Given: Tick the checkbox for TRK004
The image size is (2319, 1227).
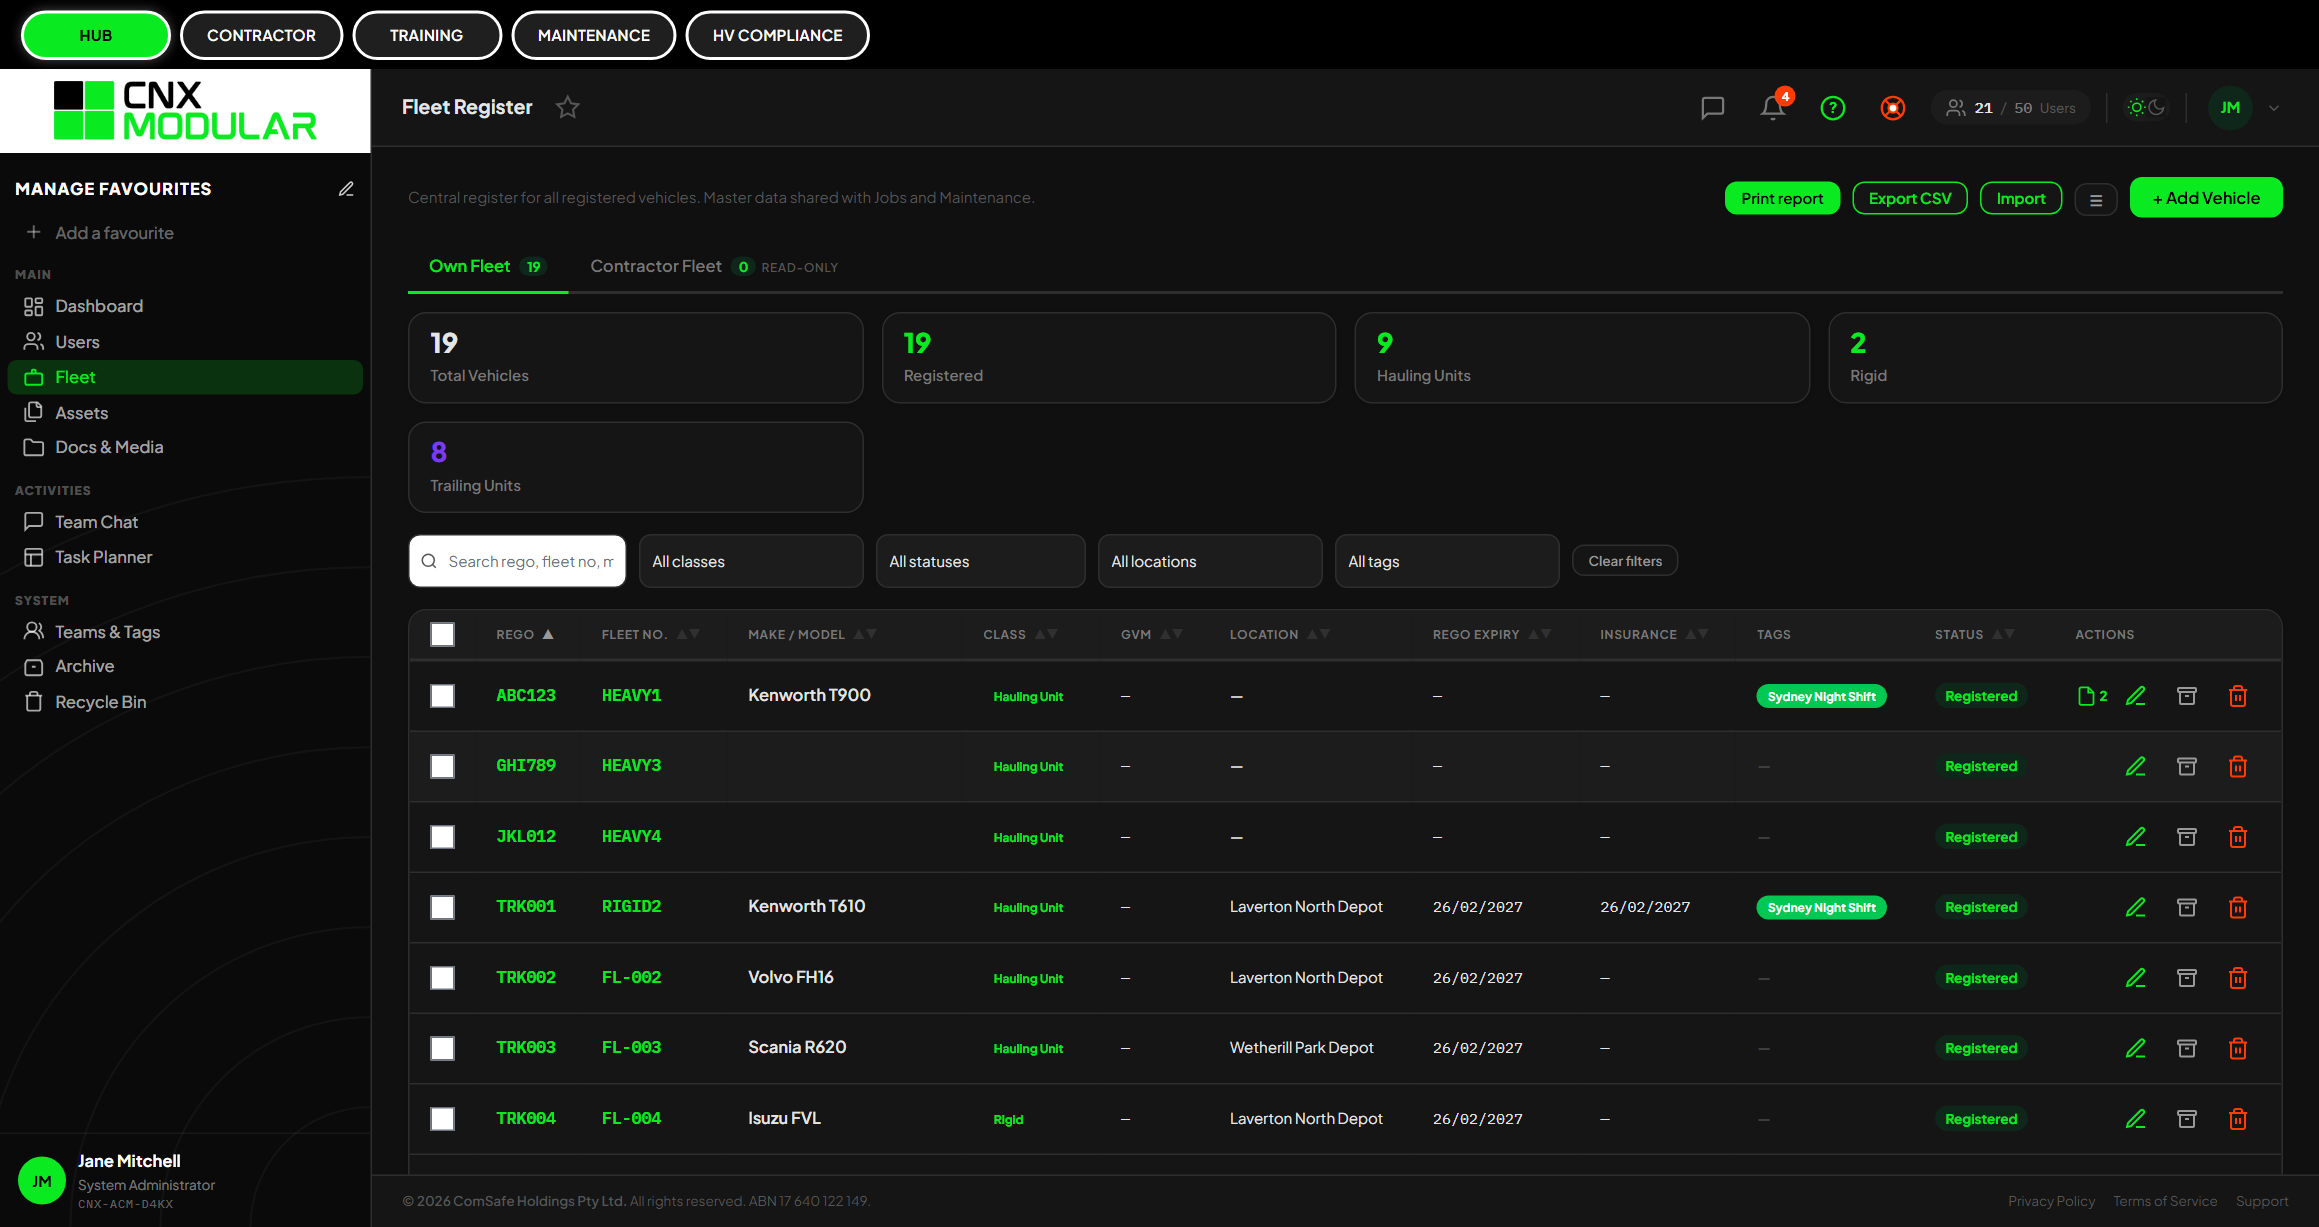Looking at the screenshot, I should [442, 1119].
